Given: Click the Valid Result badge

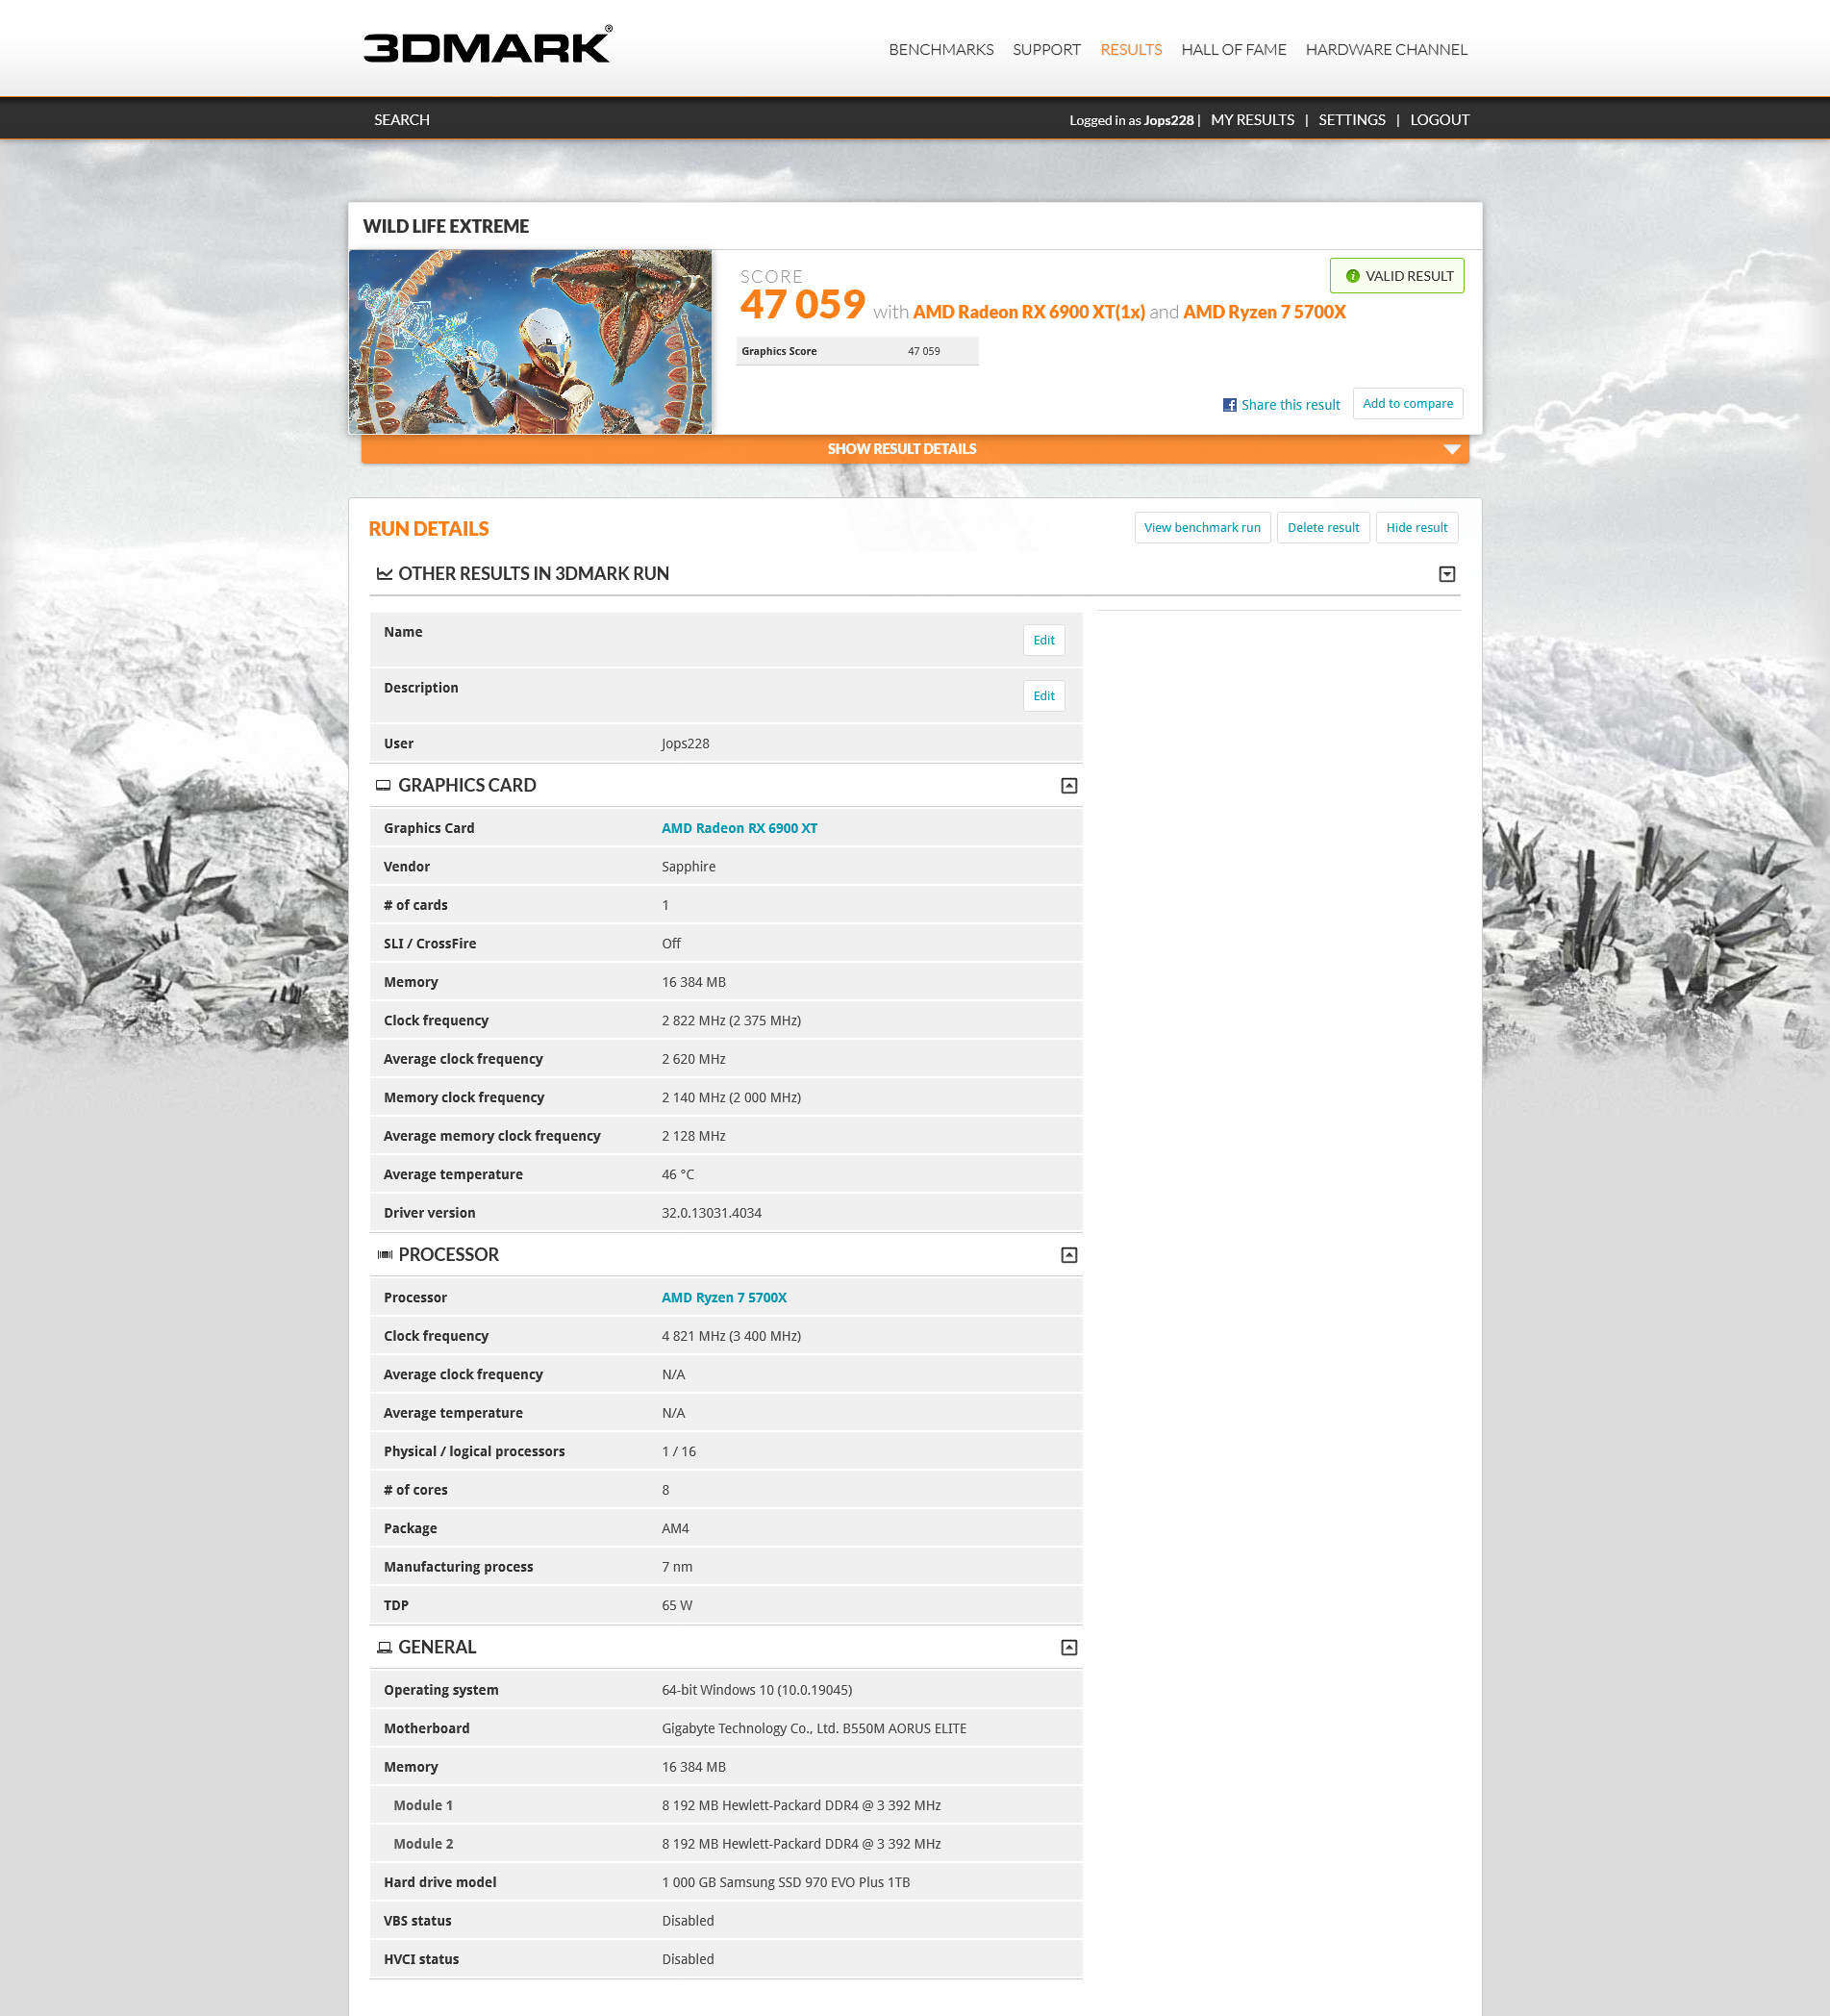Looking at the screenshot, I should [1396, 276].
